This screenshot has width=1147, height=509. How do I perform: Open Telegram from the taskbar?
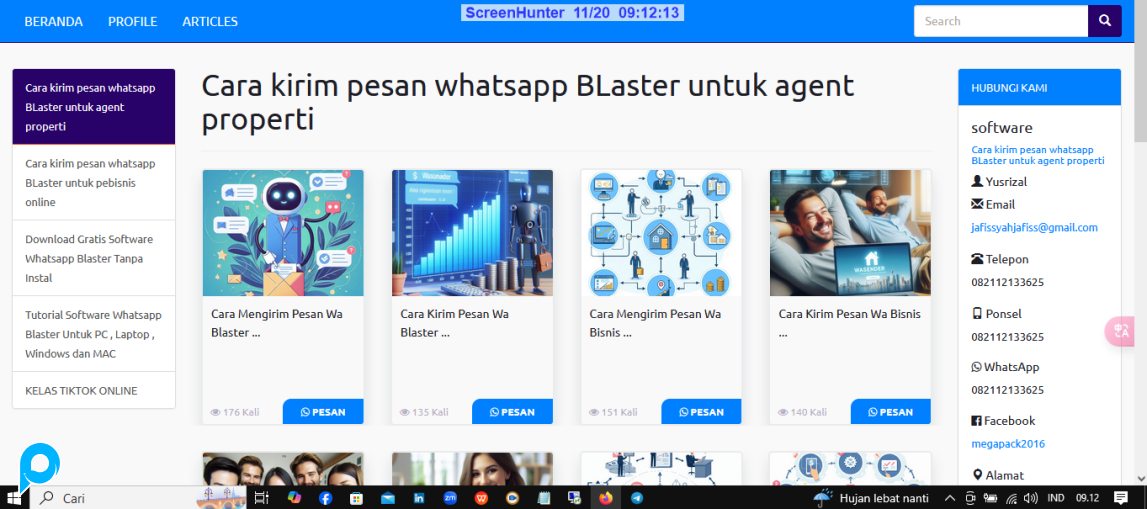[x=637, y=498]
